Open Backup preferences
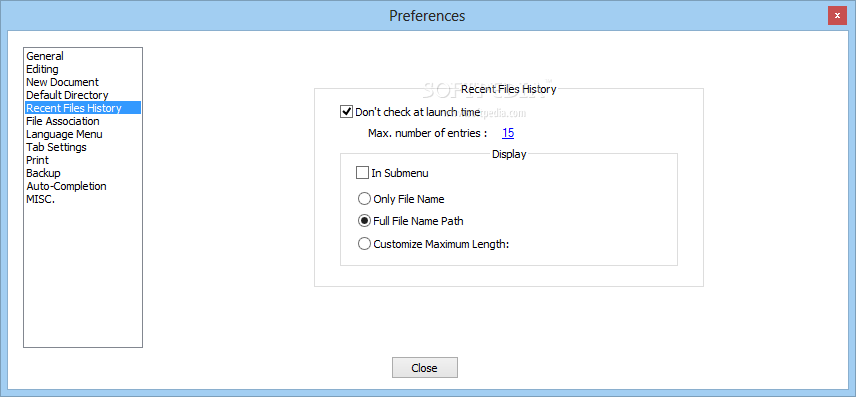 click(82, 173)
